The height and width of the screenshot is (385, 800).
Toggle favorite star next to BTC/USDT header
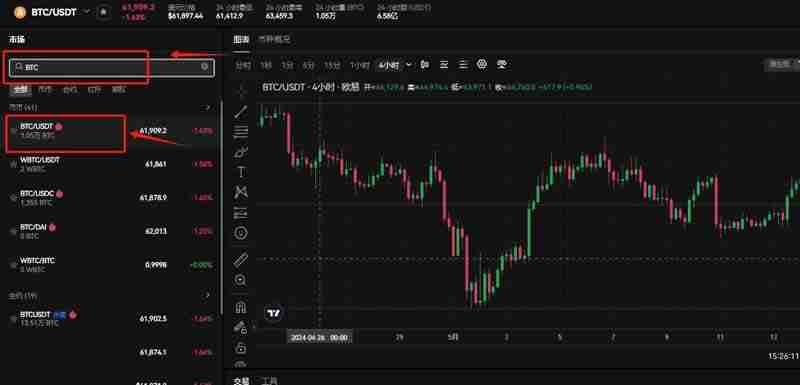click(104, 12)
